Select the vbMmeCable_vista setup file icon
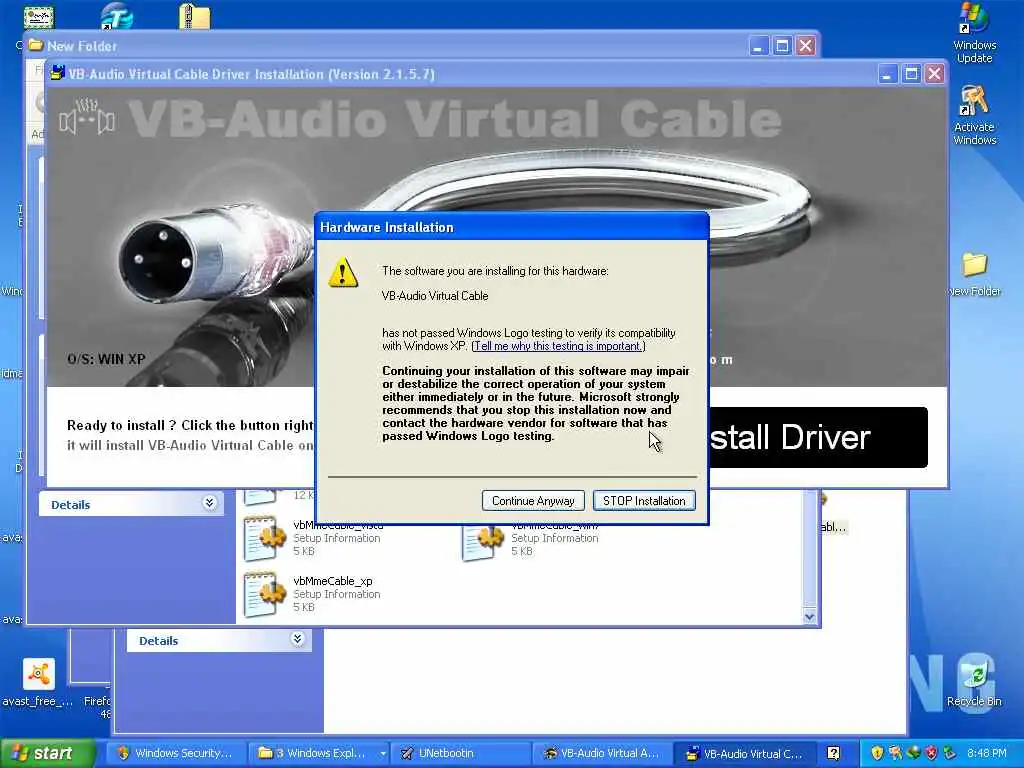Screen dimensions: 1024x768 [x=264, y=538]
